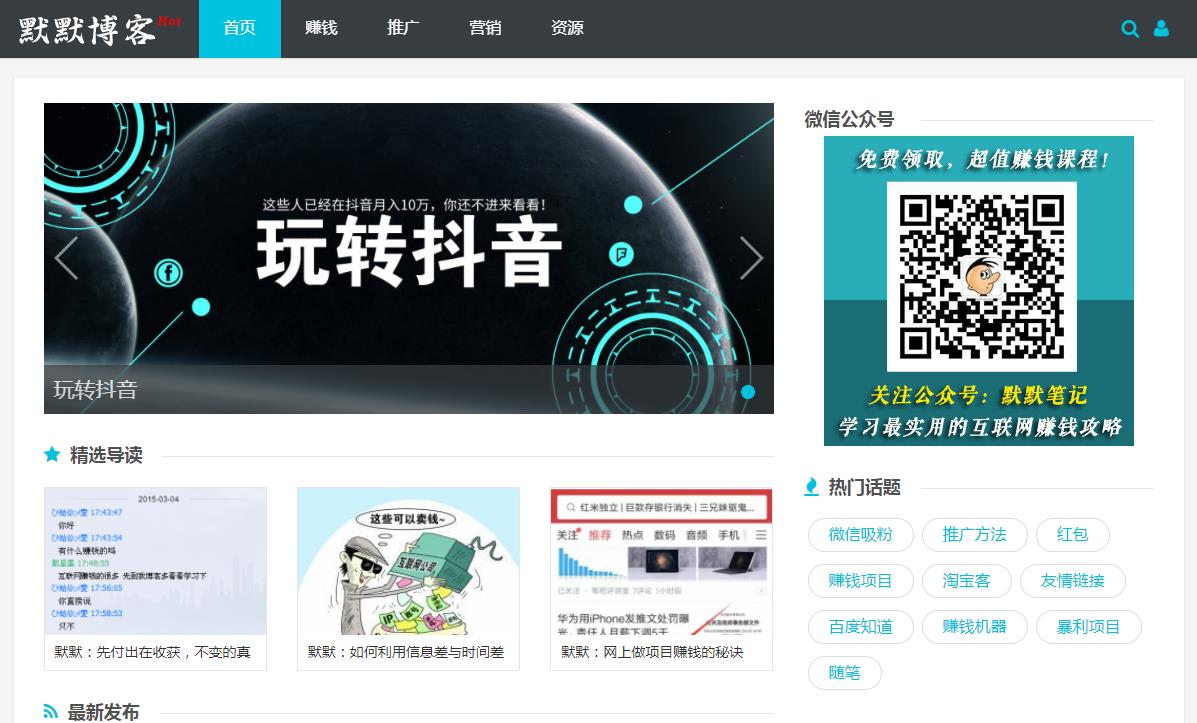The image size is (1197, 723).
Task: Open article 默默：网上做项目赚钱的秘诀
Action: 652,652
